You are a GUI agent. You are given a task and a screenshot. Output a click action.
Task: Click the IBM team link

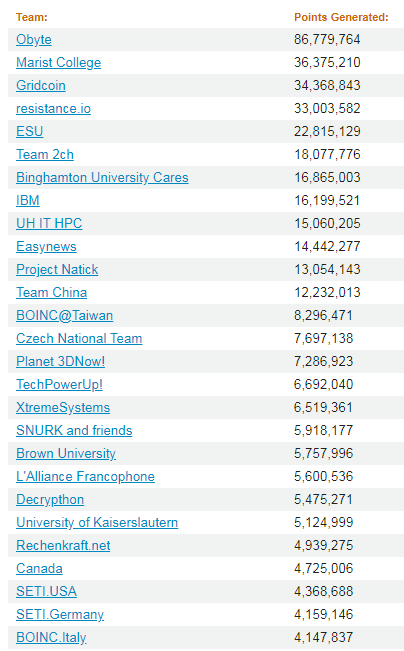point(28,201)
